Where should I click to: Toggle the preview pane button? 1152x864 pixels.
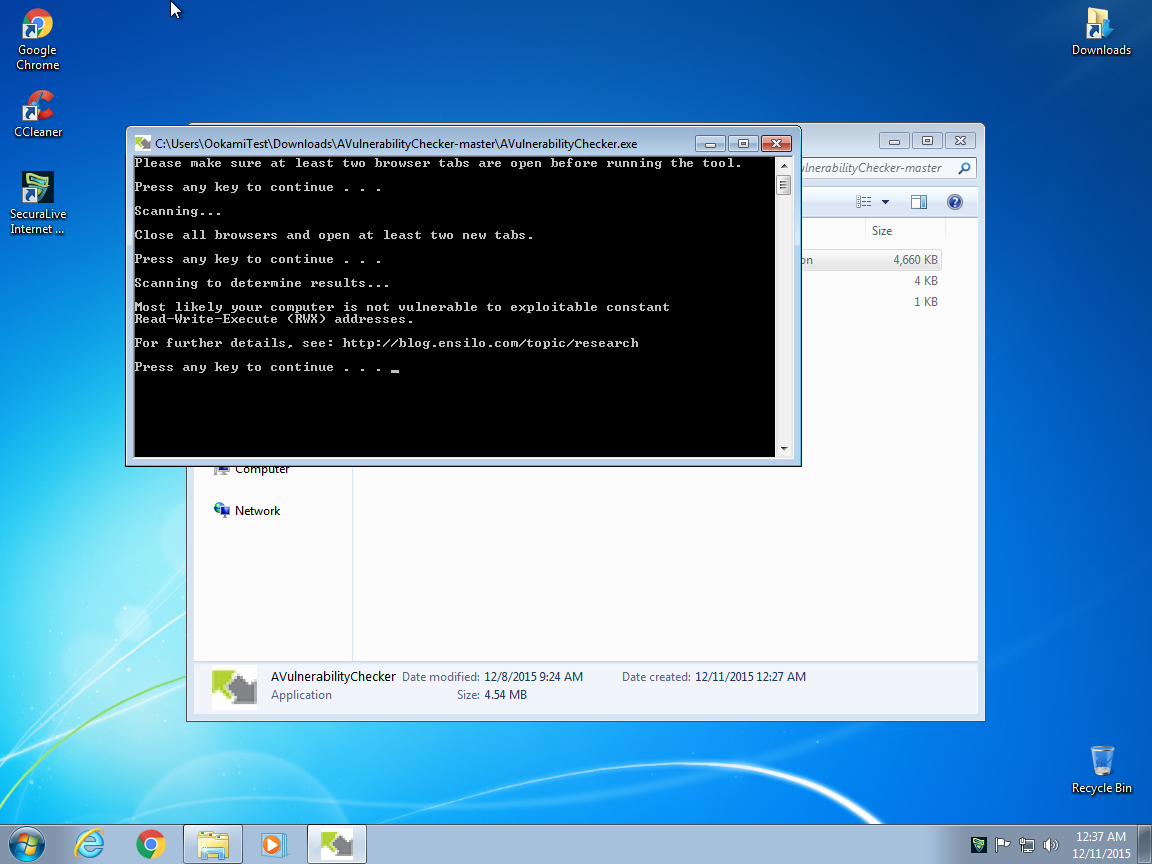(x=918, y=202)
